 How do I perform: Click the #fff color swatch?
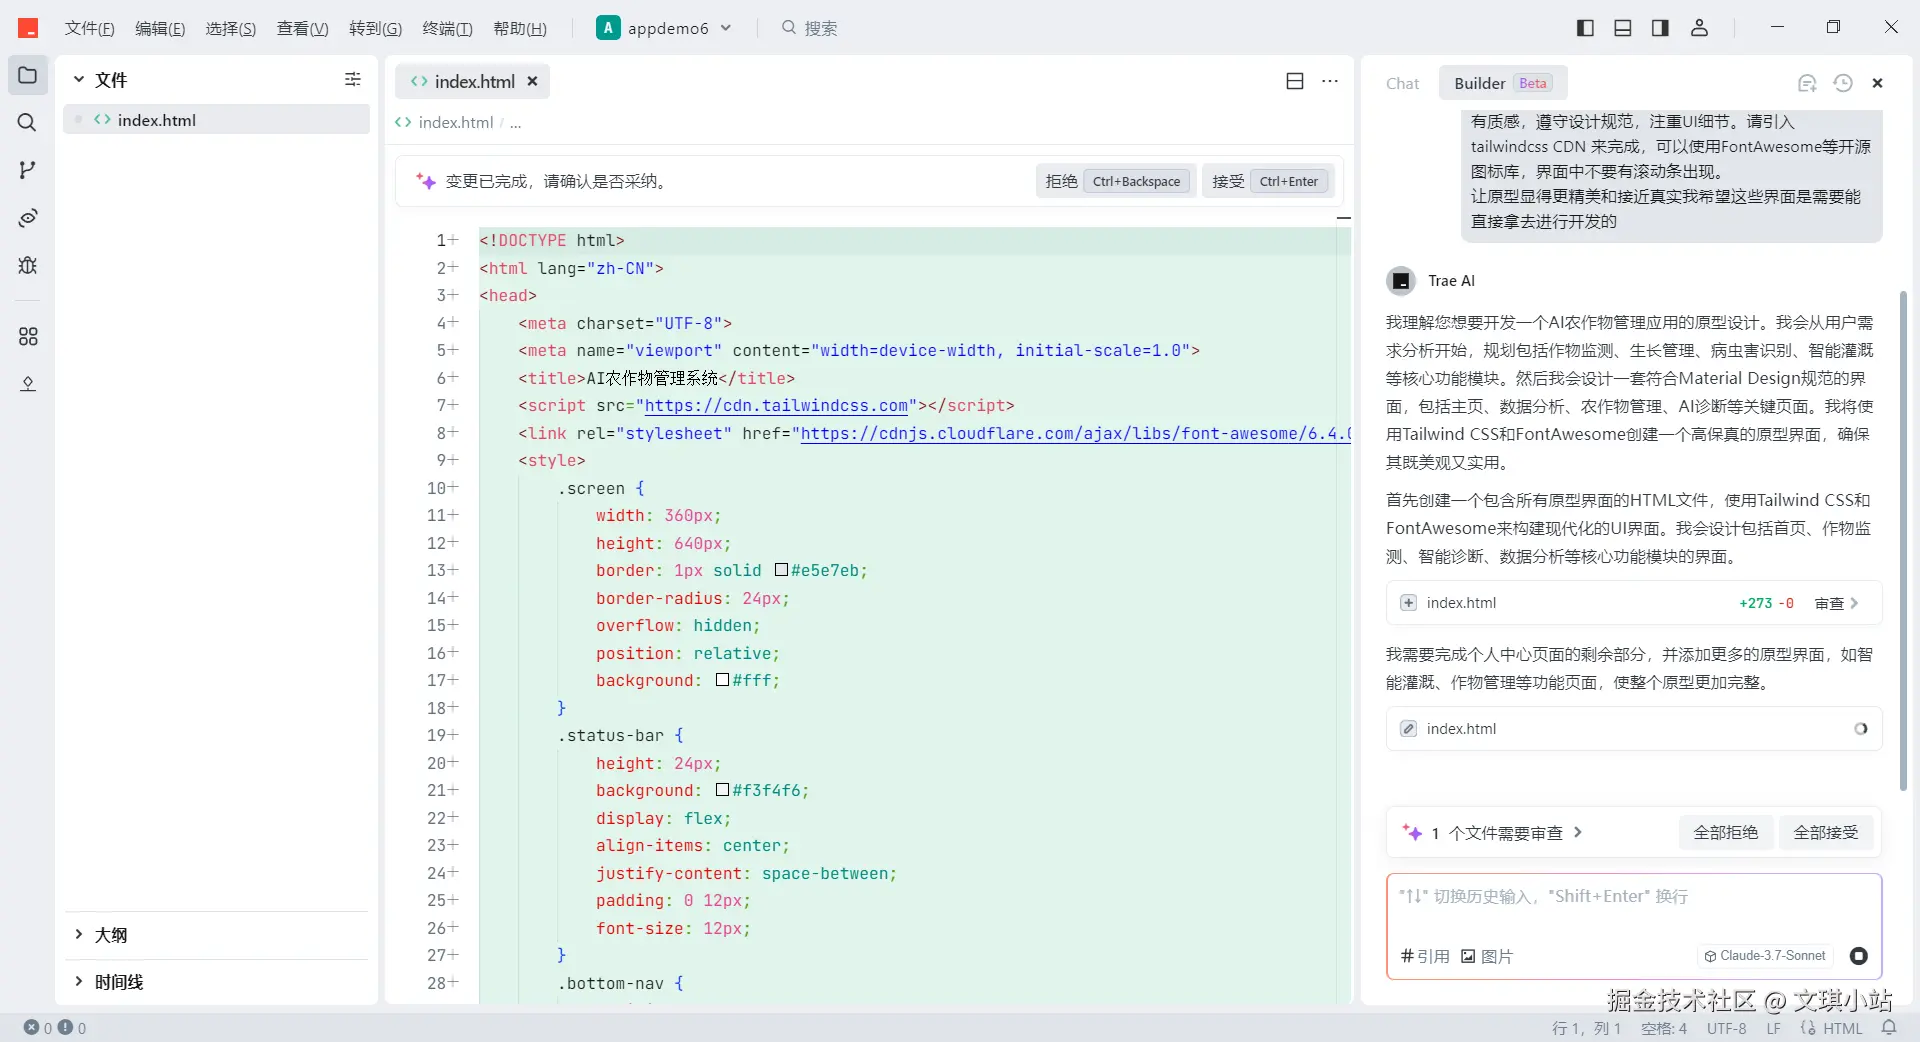(x=723, y=680)
